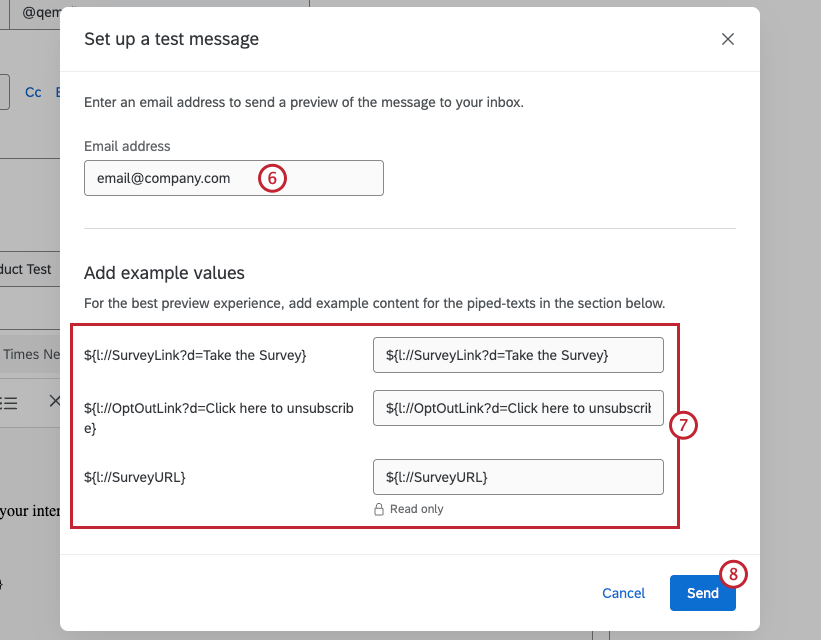Screen dimensions: 821x640
Task: Click the X icon beside the list icon
Action: pos(55,402)
